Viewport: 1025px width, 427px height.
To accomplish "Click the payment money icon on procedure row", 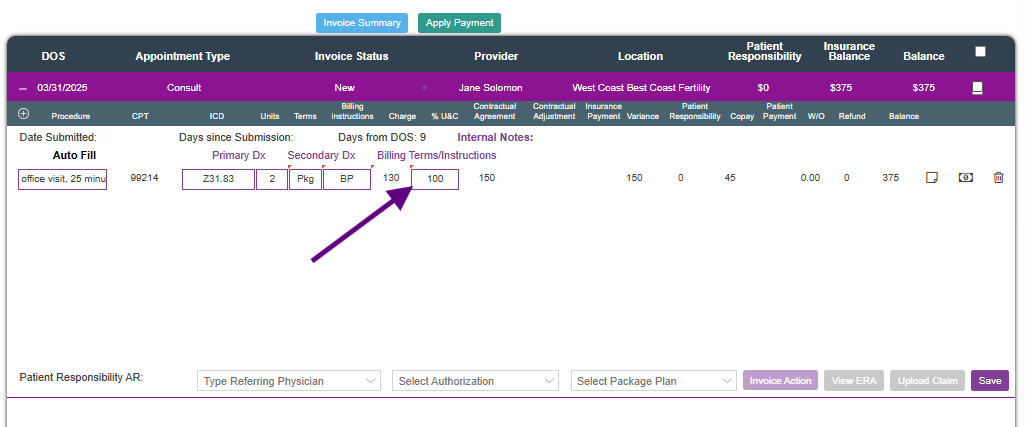I will [965, 178].
